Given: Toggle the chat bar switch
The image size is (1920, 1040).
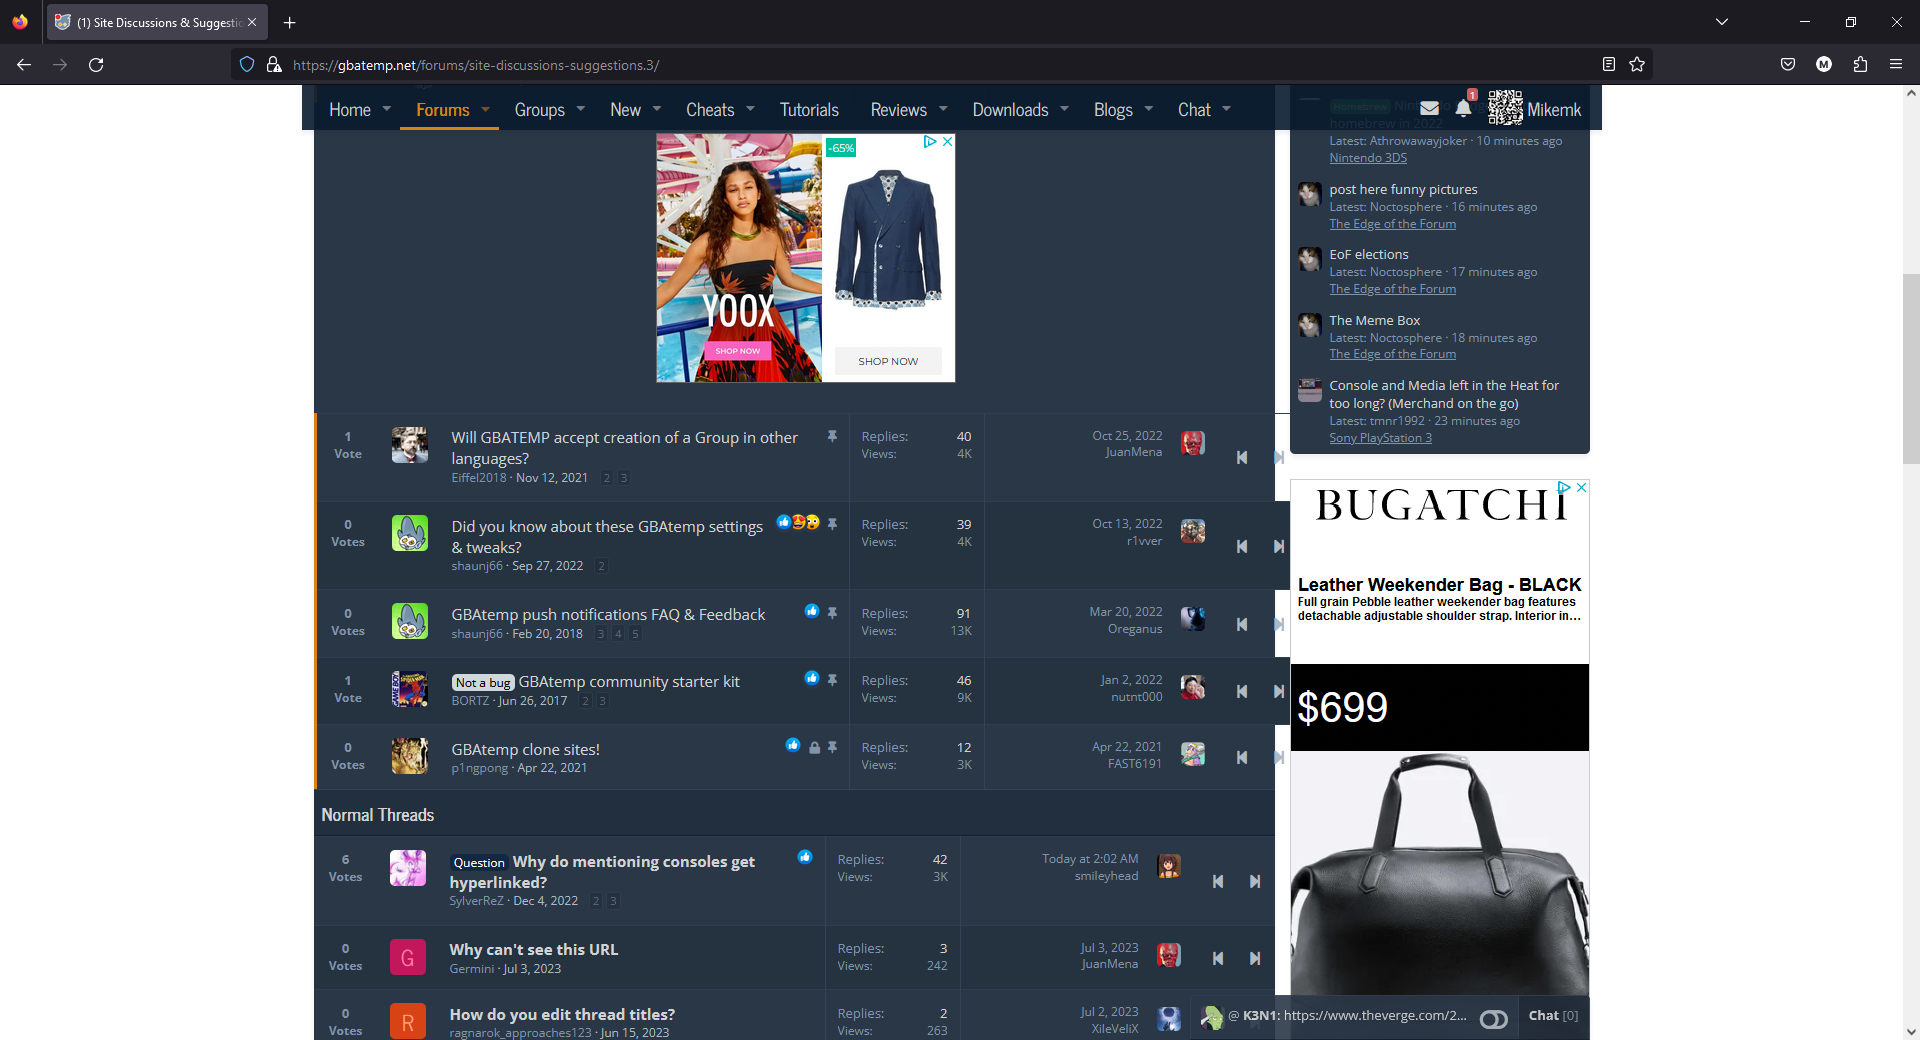Looking at the screenshot, I should coord(1493,1019).
